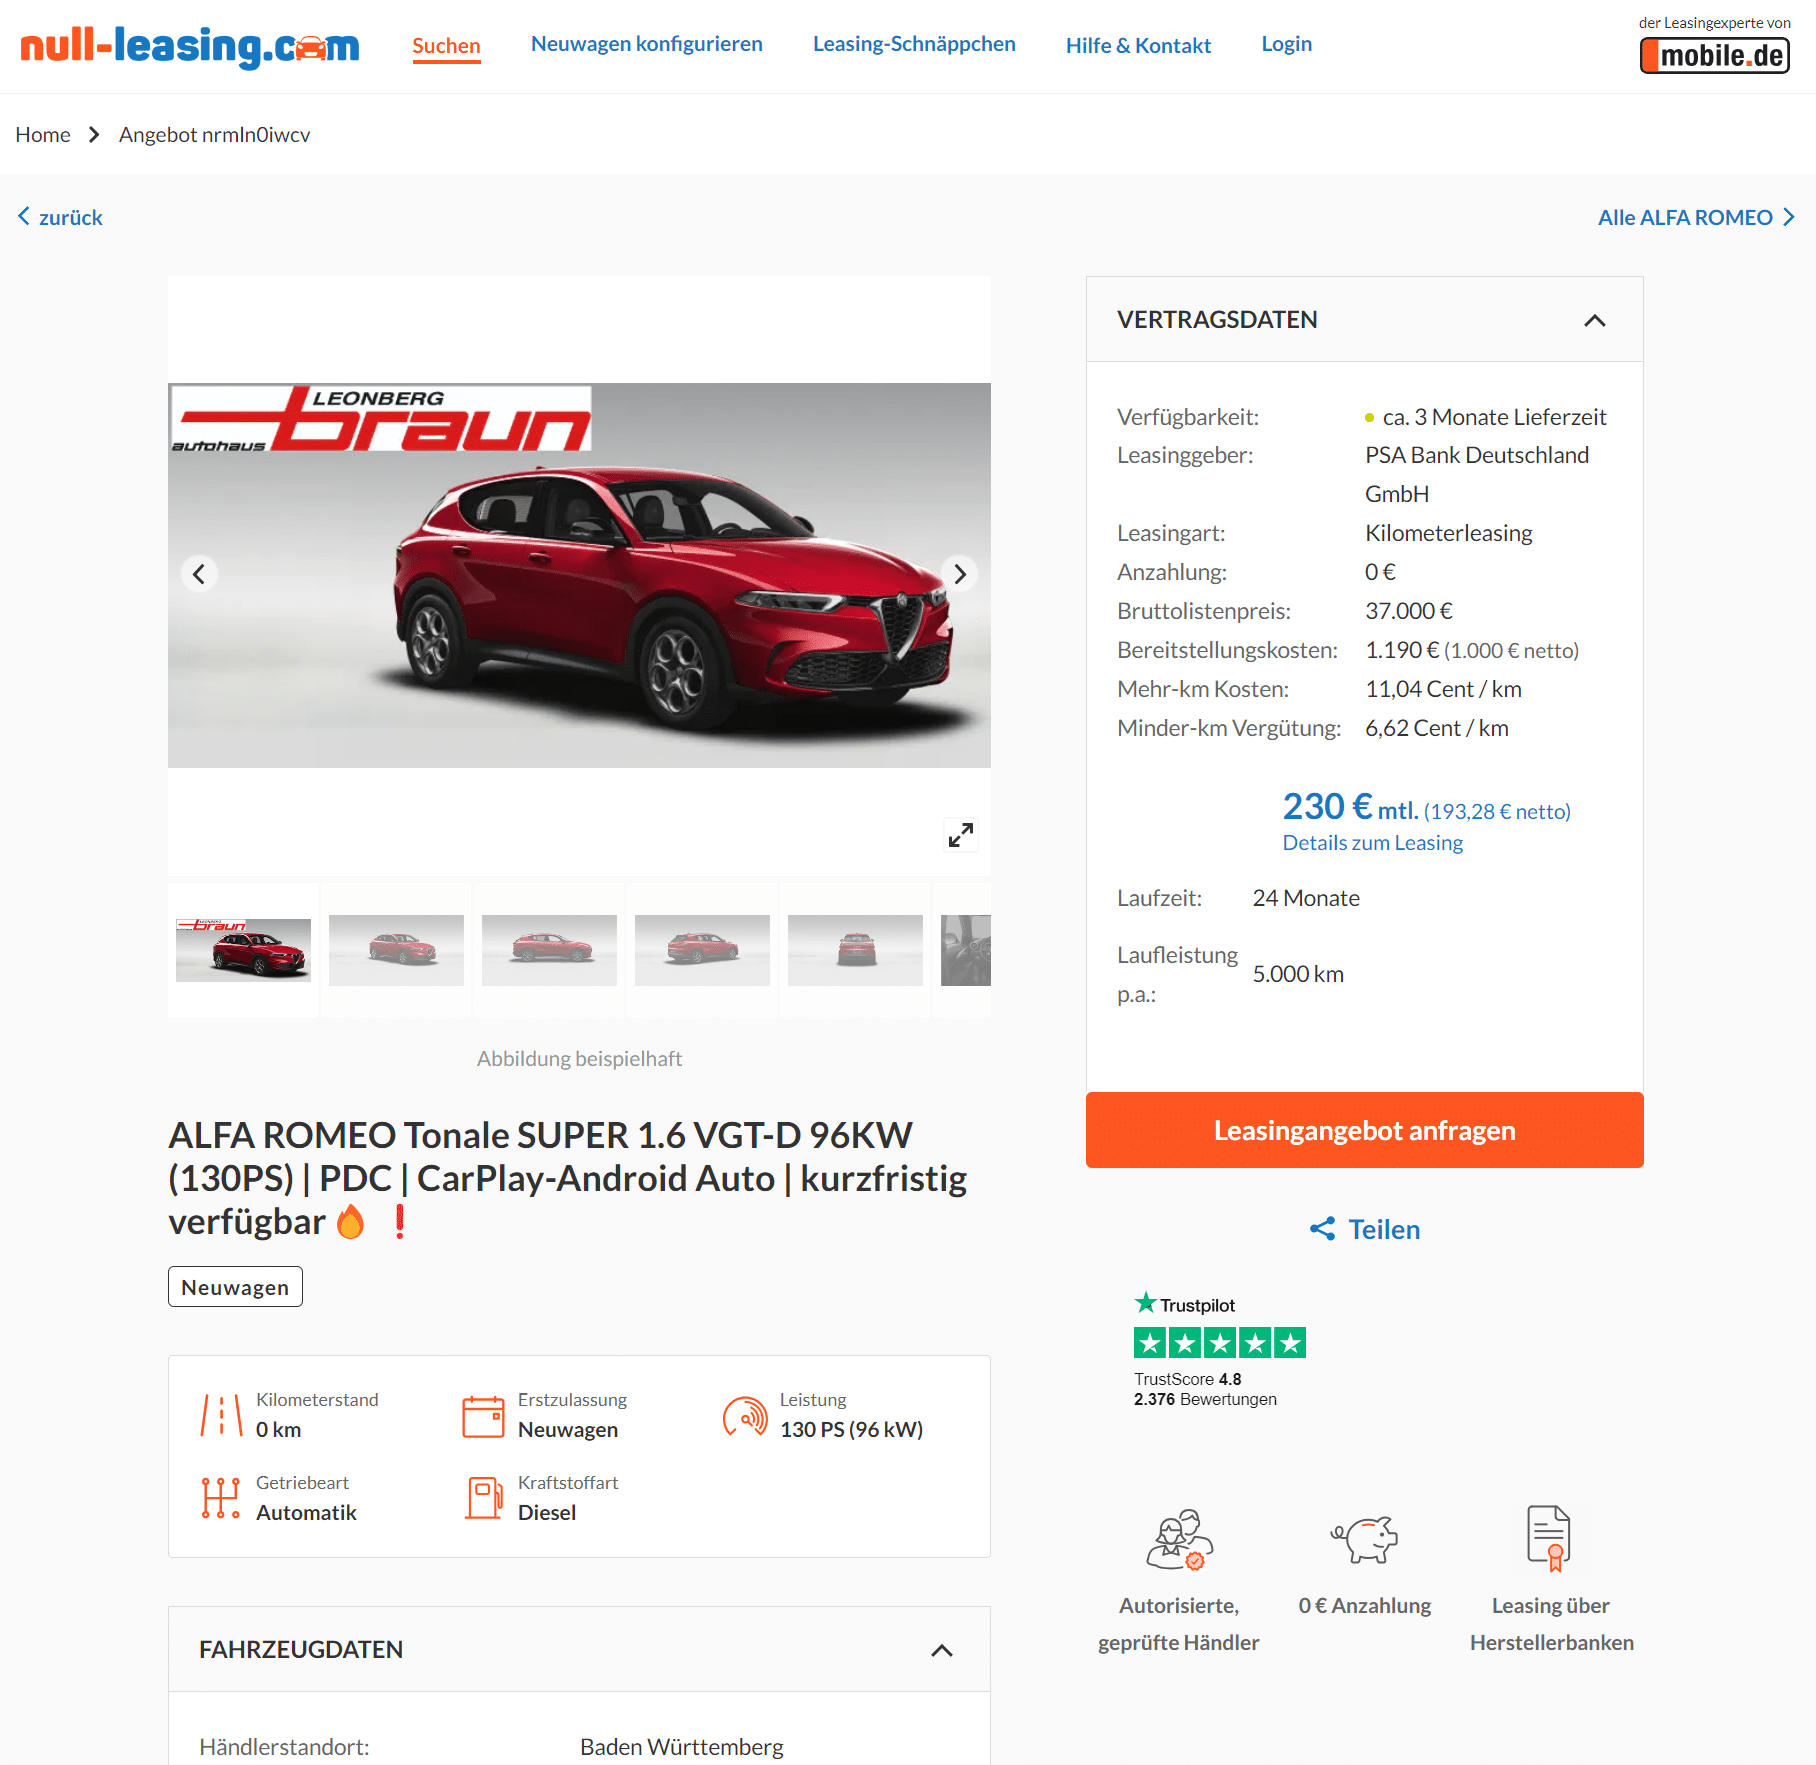Show next car image with right arrow
Screen dimensions: 1816x1765
(x=960, y=574)
